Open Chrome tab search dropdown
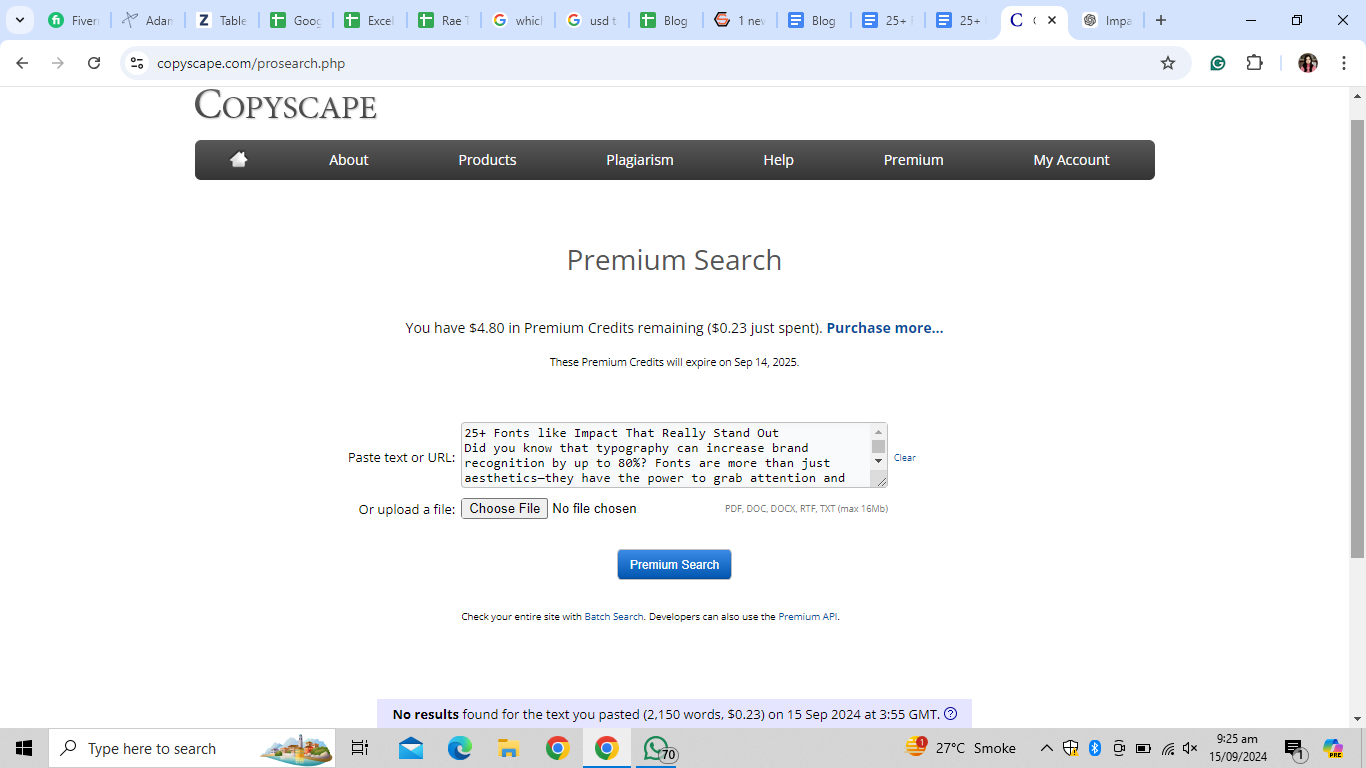This screenshot has height=768, width=1366. coord(19,20)
